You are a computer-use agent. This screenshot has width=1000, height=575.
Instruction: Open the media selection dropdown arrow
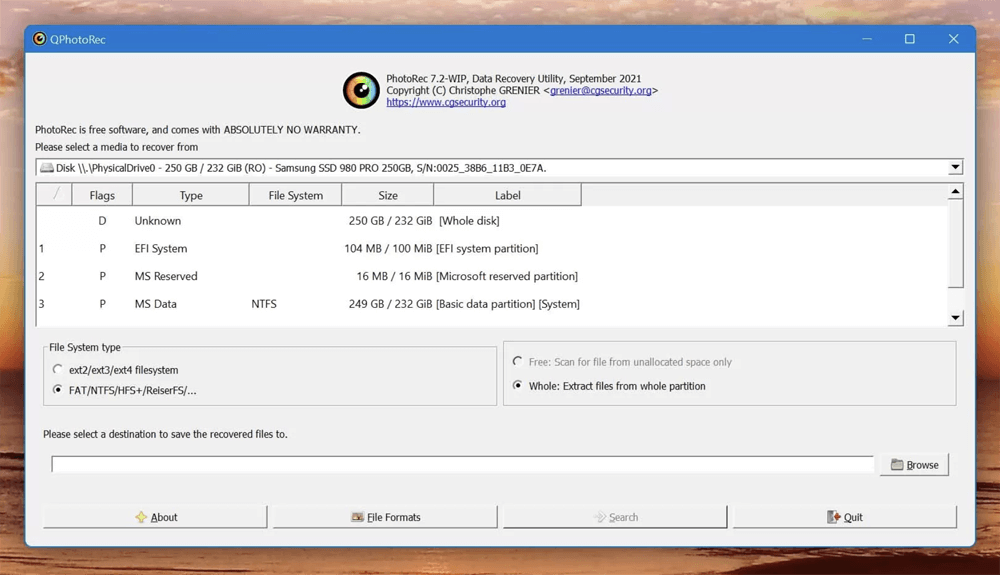(x=955, y=168)
